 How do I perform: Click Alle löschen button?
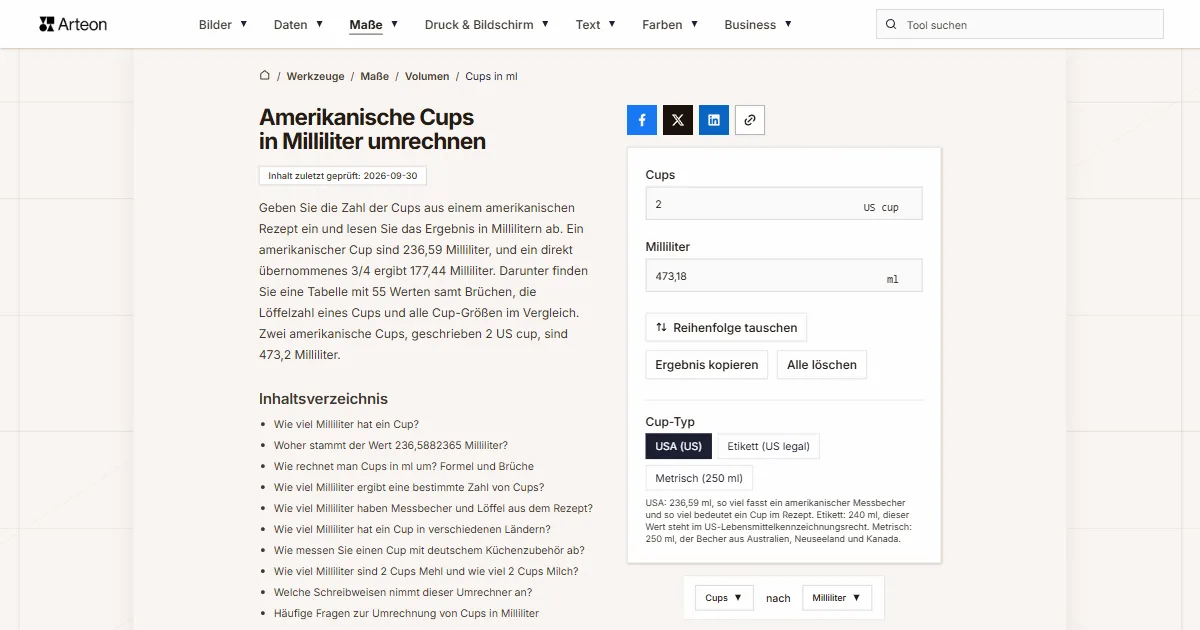(x=822, y=365)
